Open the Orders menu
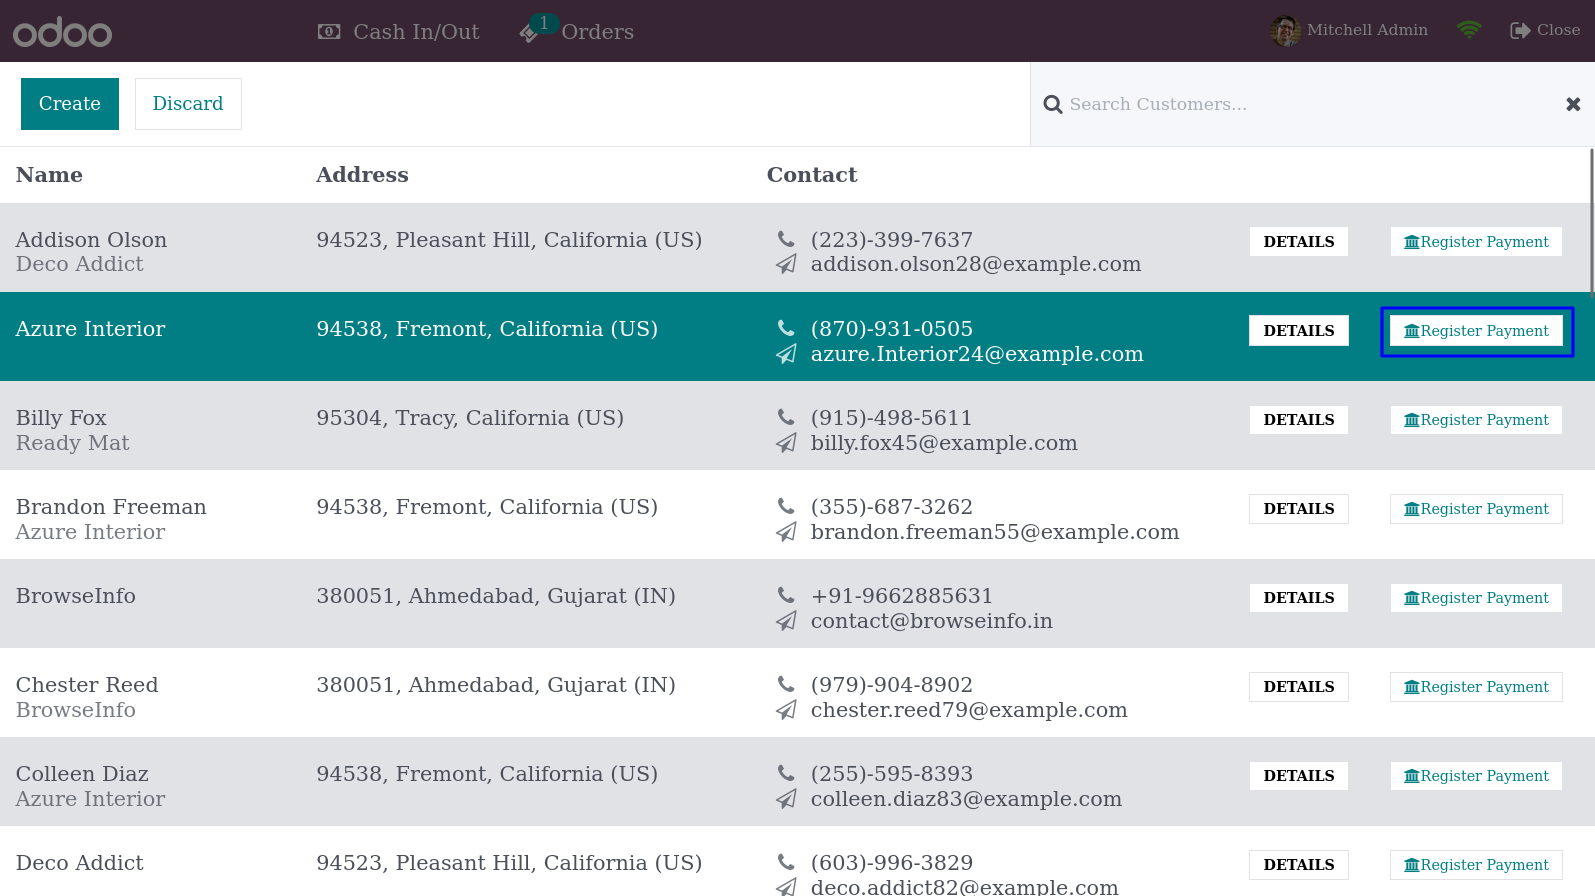1595x896 pixels. point(597,32)
